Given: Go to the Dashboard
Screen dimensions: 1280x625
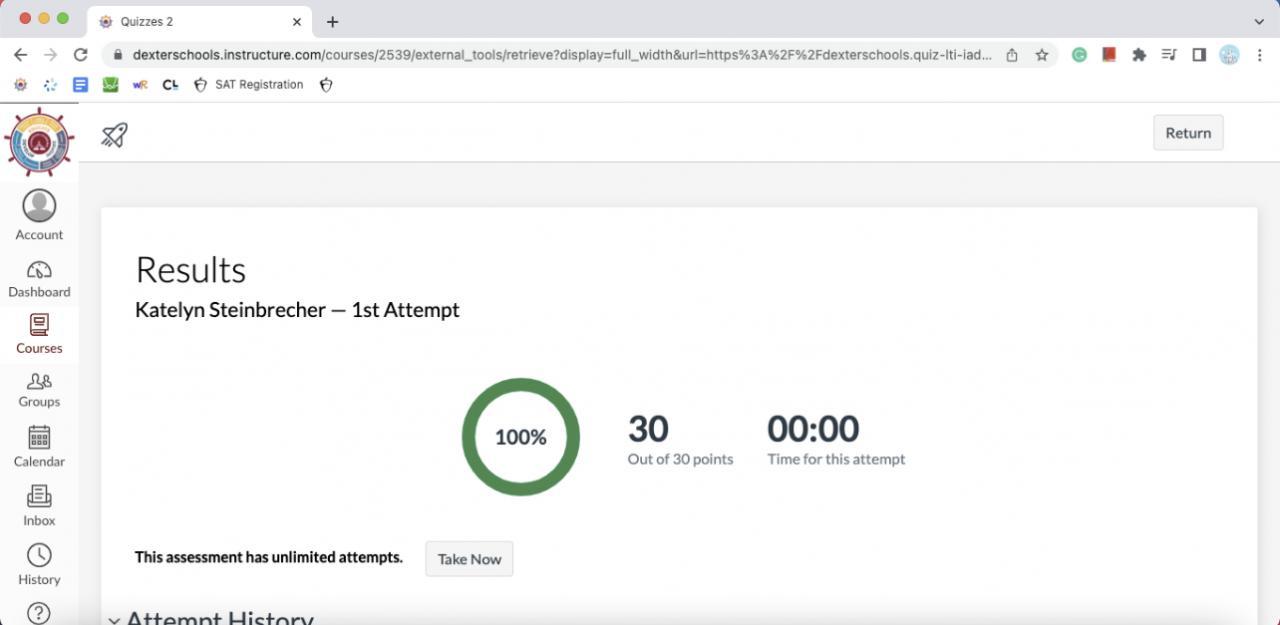Looking at the screenshot, I should click(x=39, y=279).
